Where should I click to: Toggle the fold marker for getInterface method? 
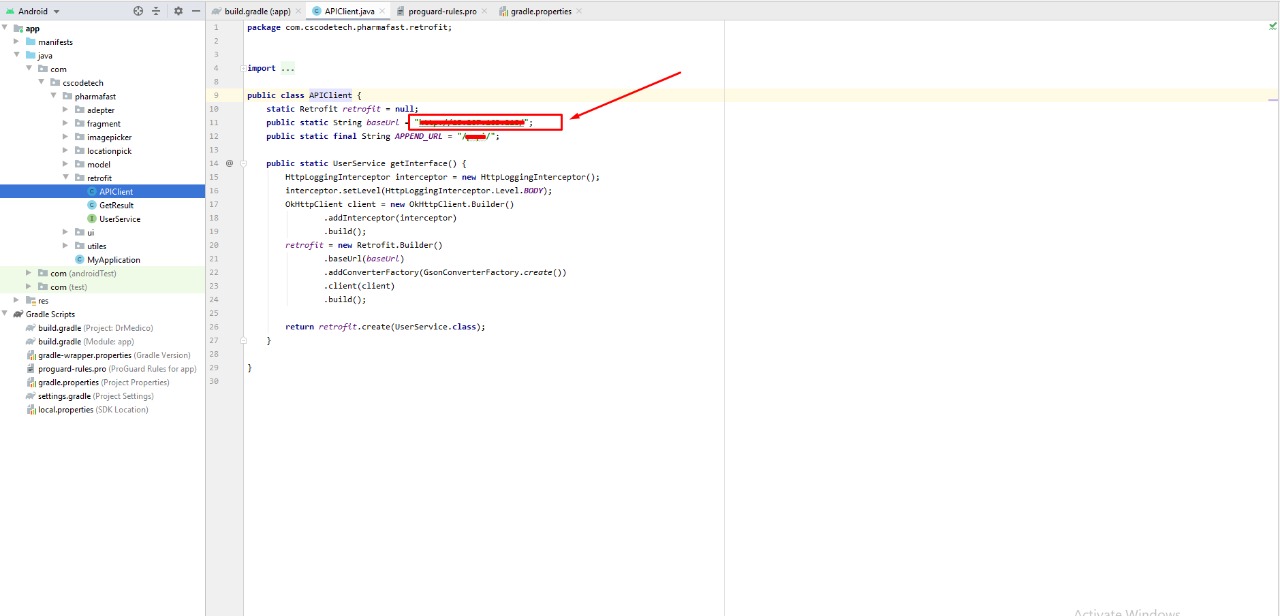point(242,163)
